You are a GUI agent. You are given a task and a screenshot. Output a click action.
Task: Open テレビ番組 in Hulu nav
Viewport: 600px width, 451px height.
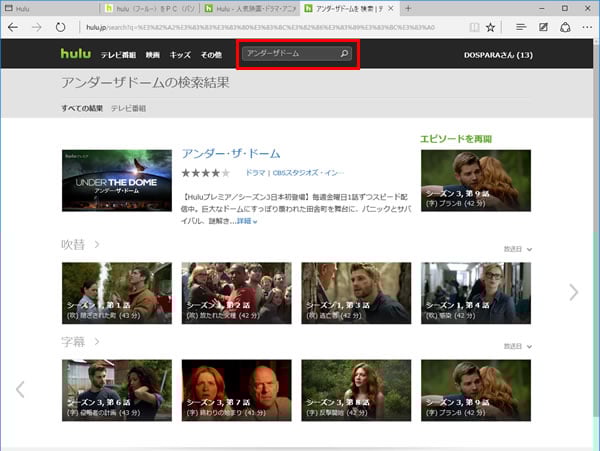point(118,55)
